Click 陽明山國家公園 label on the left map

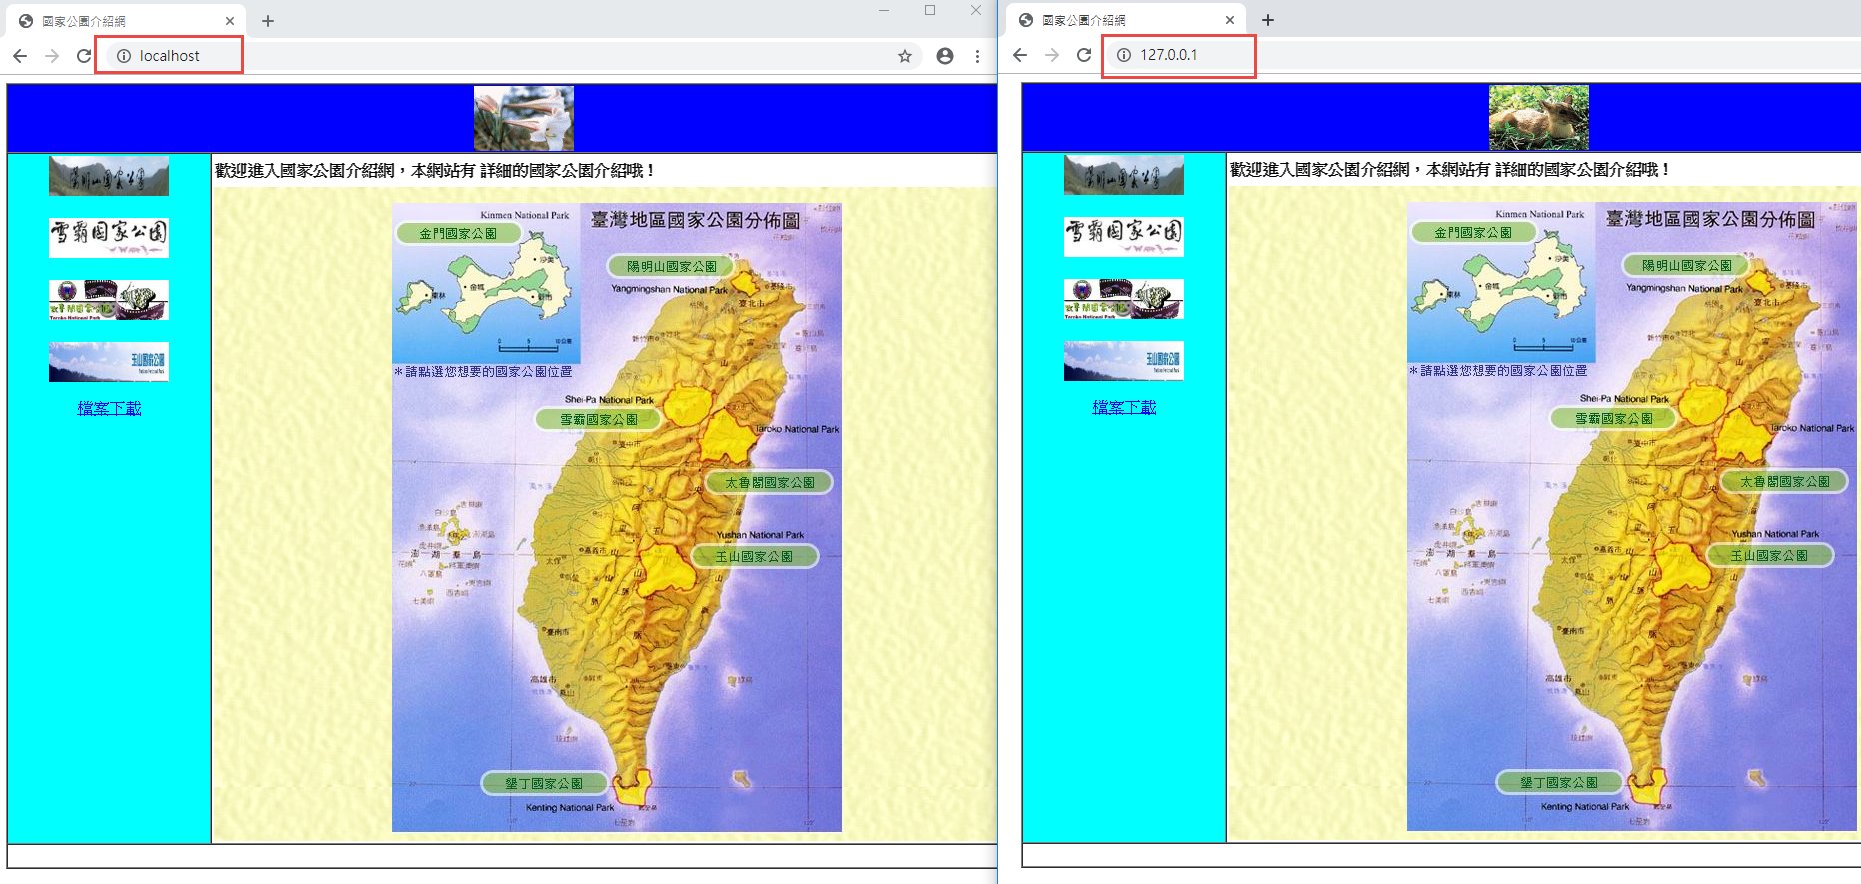[671, 266]
